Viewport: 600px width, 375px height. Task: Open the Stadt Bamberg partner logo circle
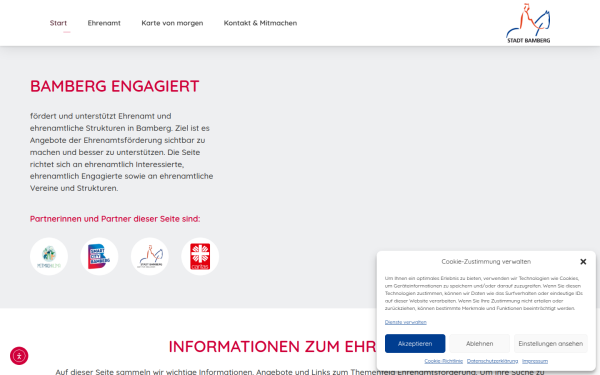[150, 256]
